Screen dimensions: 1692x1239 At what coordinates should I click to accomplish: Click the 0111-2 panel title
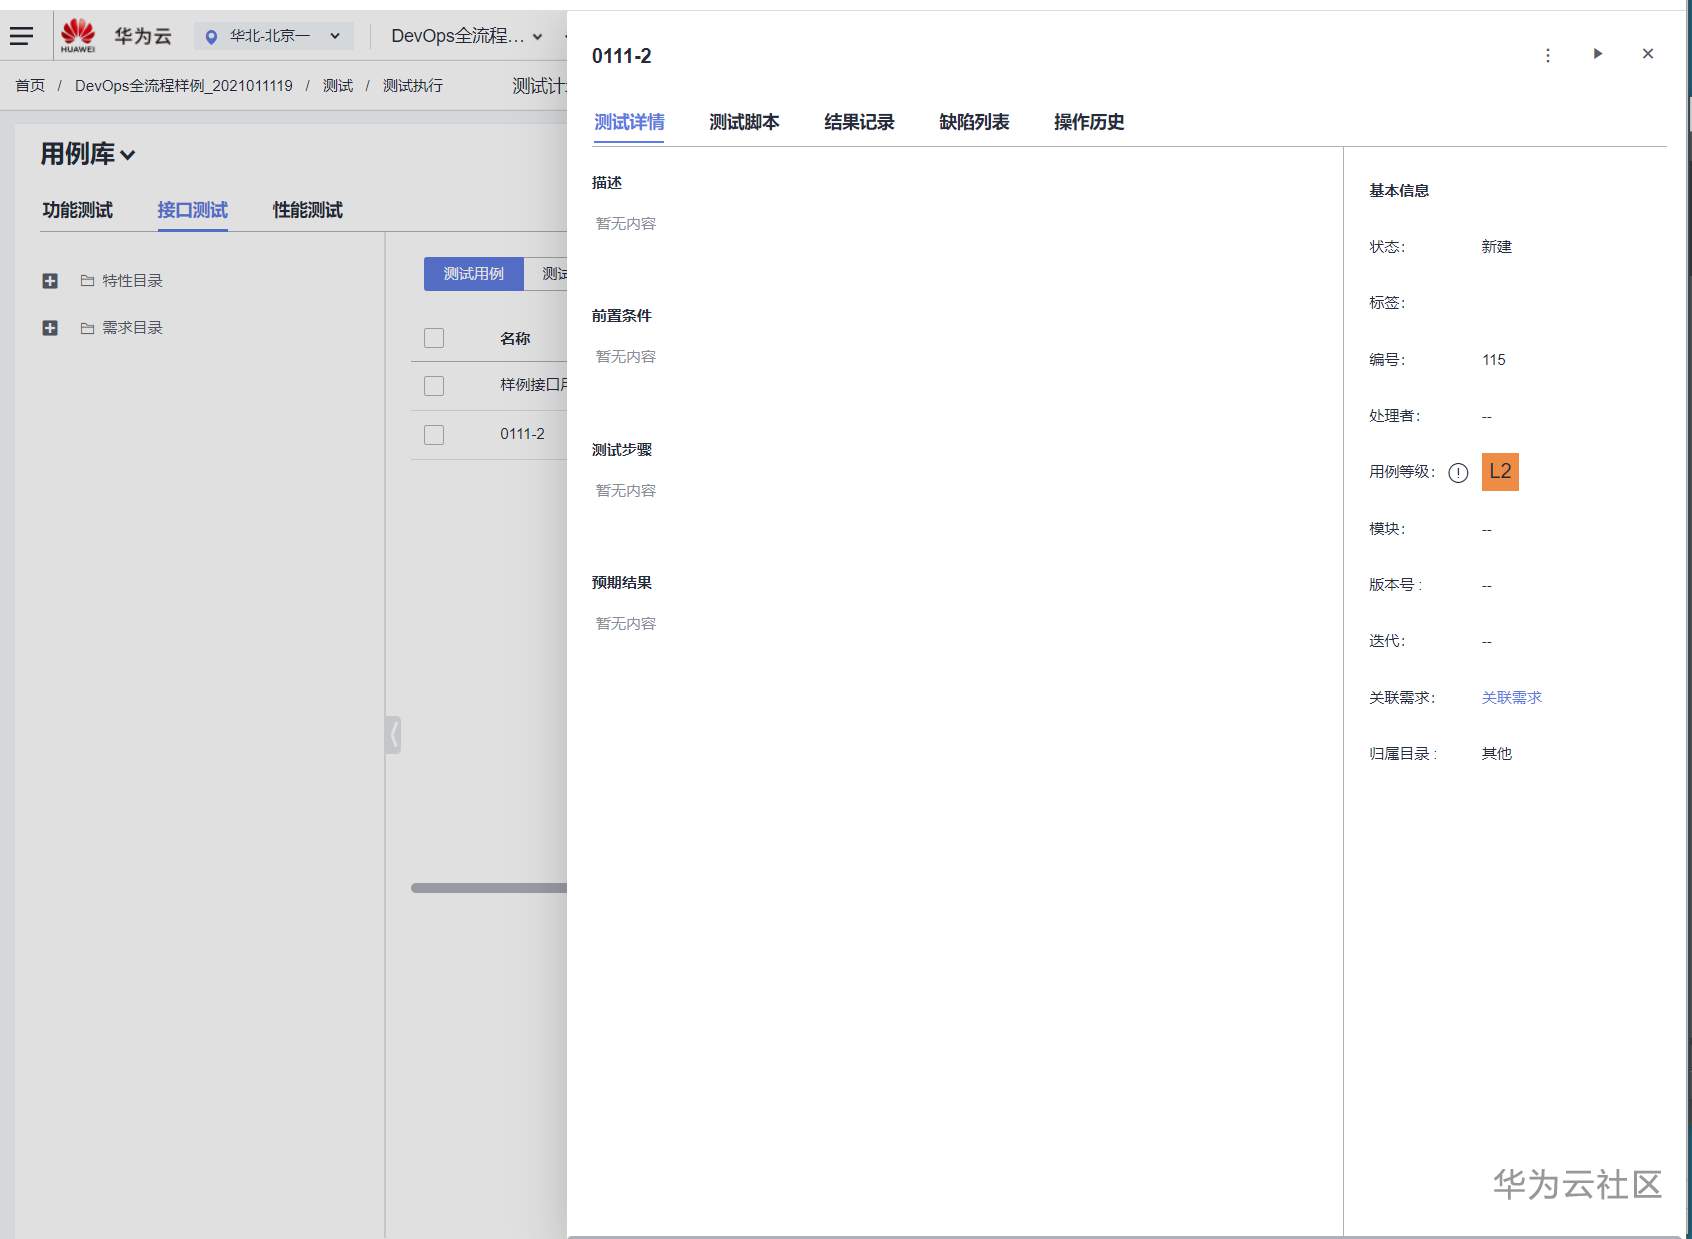tap(622, 56)
